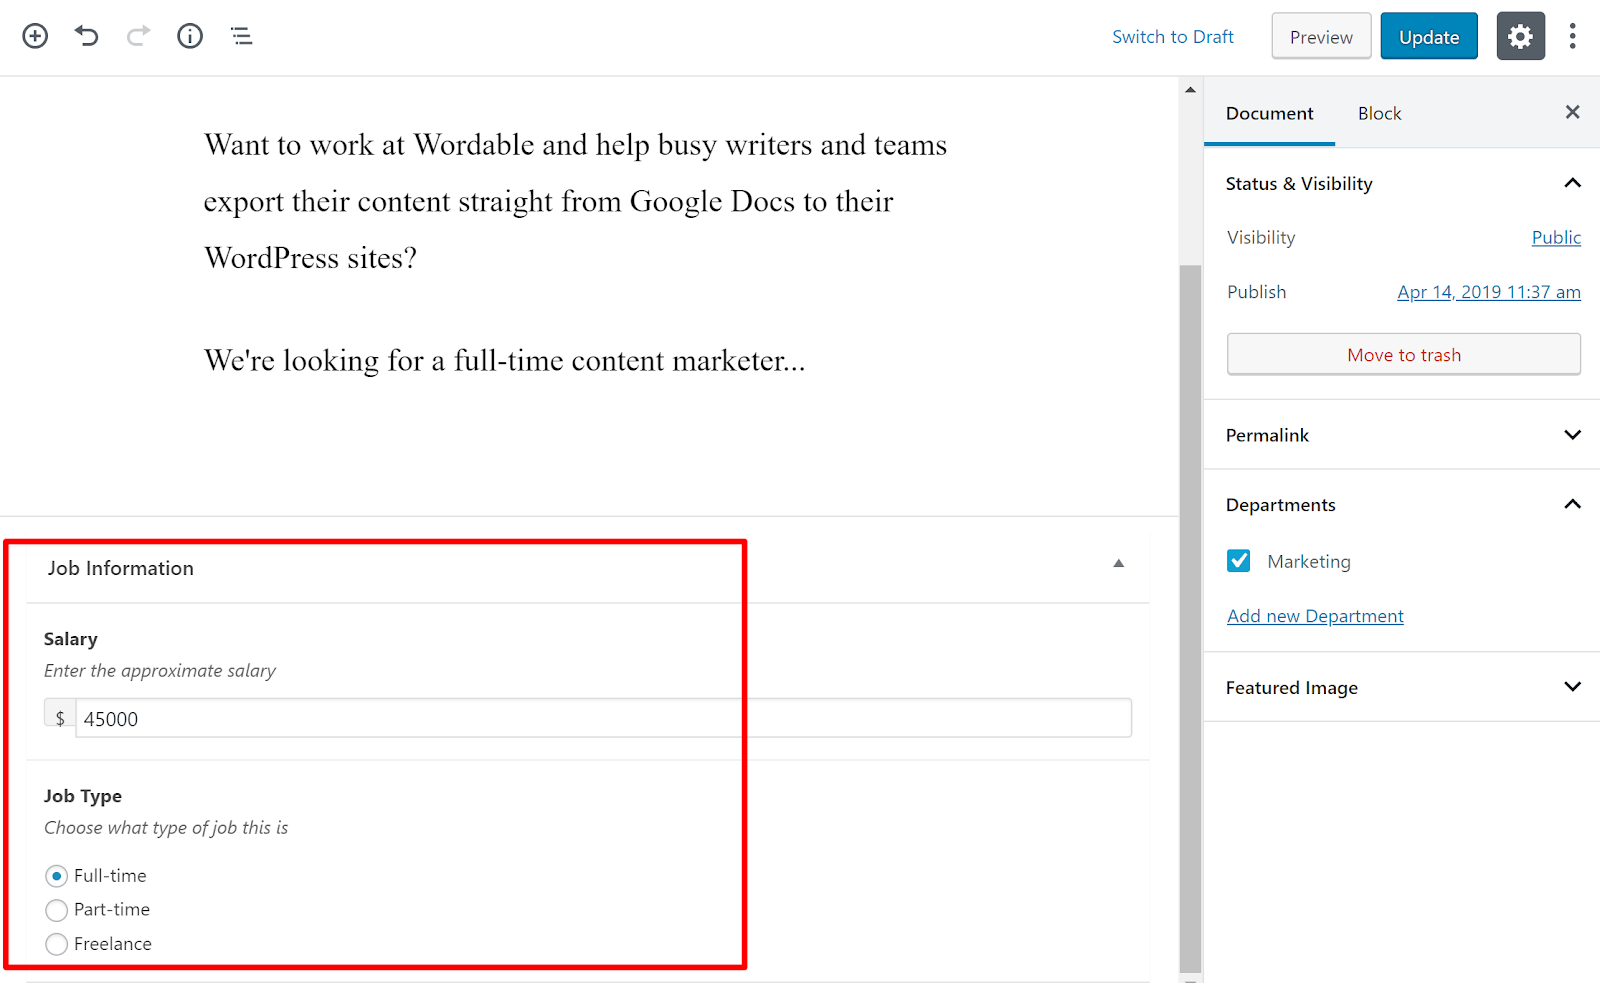The height and width of the screenshot is (983, 1600).
Task: Open the more tools and options menu
Action: pyautogui.click(x=1572, y=35)
